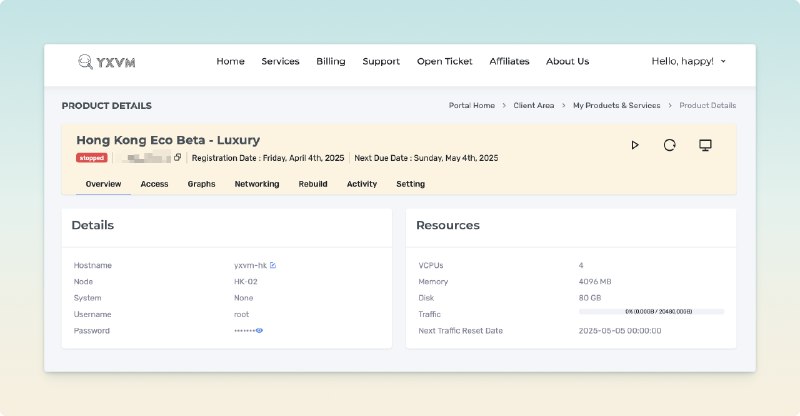Open the Billing menu

tap(331, 61)
